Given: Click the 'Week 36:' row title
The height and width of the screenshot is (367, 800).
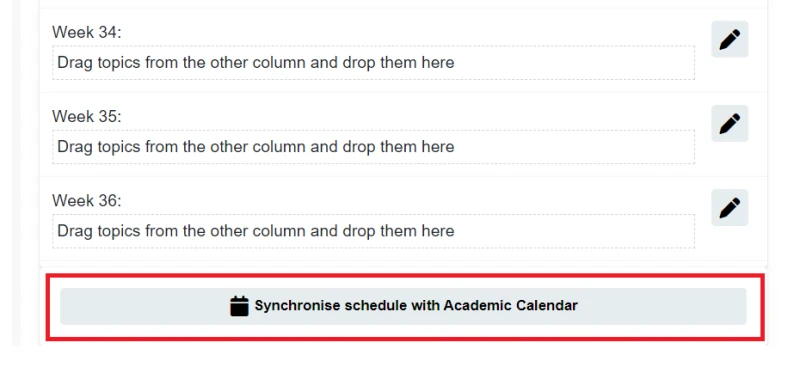Looking at the screenshot, I should (87, 201).
